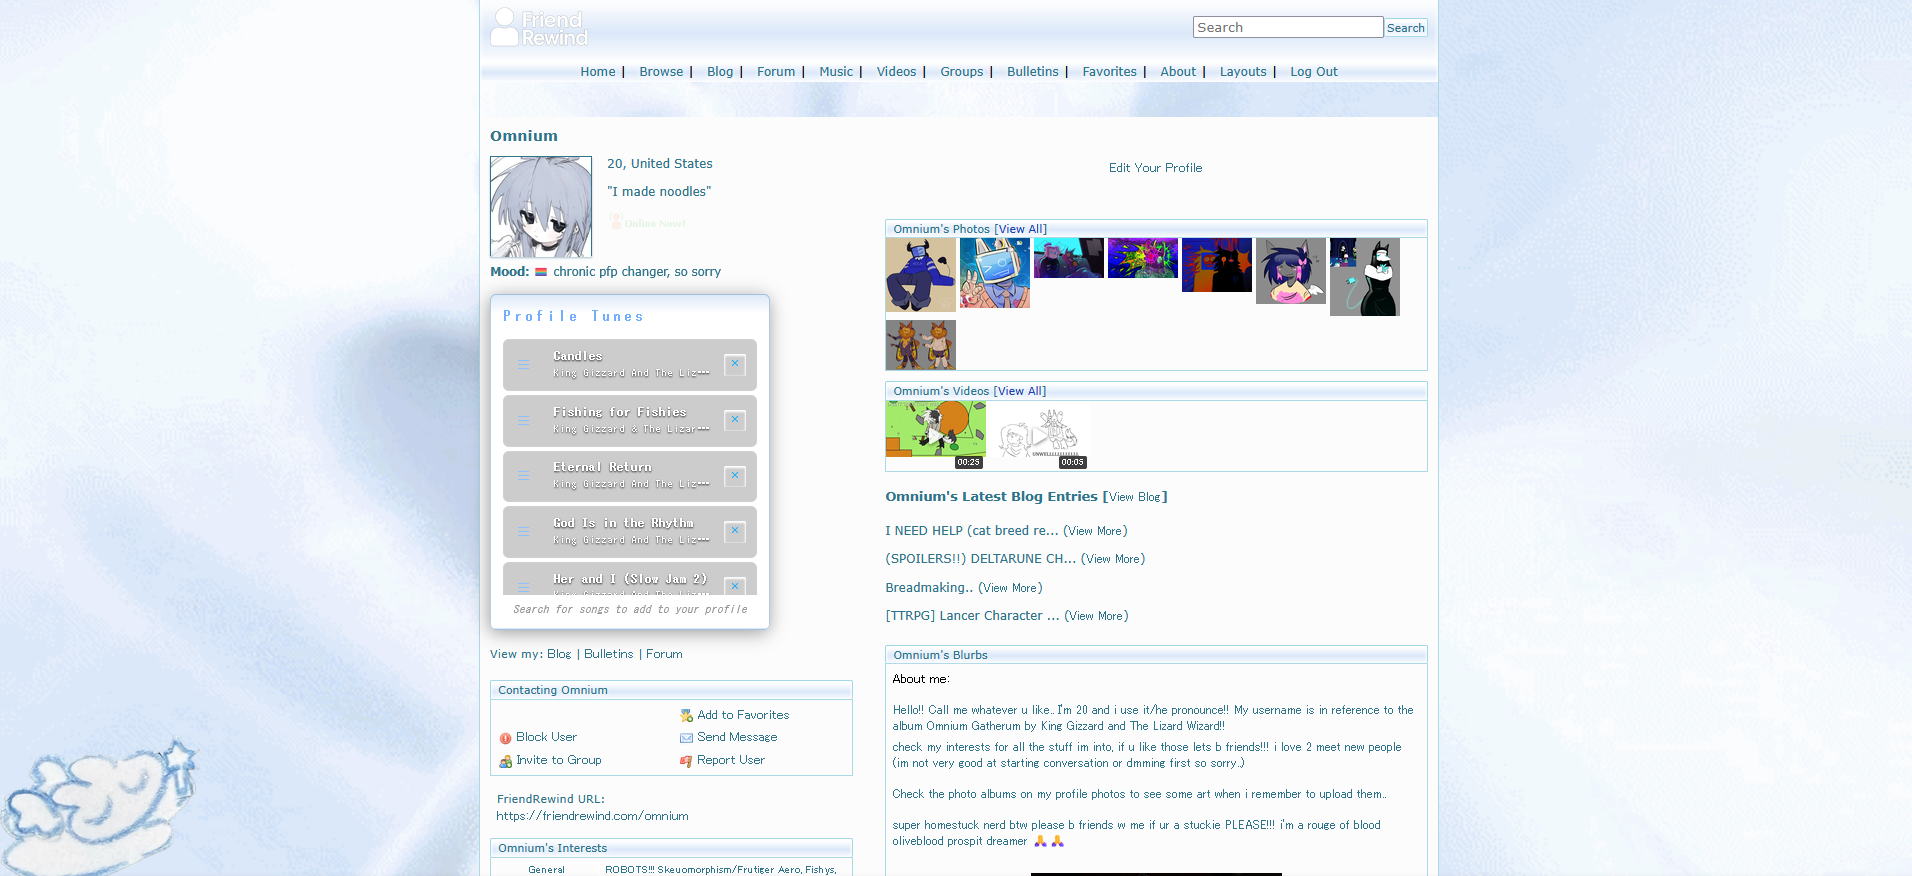Open Favorites in the navigation bar
This screenshot has height=876, width=1912.
coord(1109,72)
